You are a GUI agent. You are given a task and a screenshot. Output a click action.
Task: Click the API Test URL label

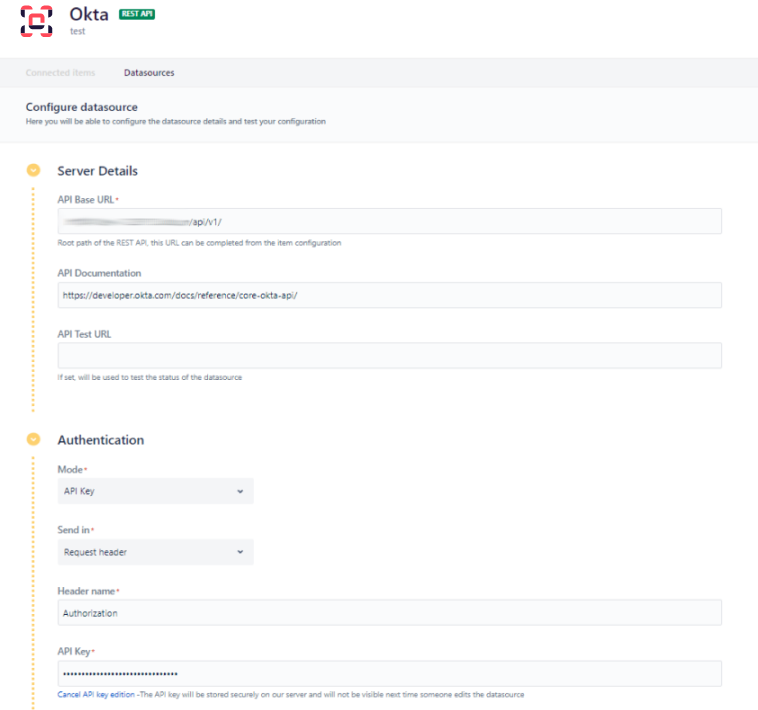84,334
